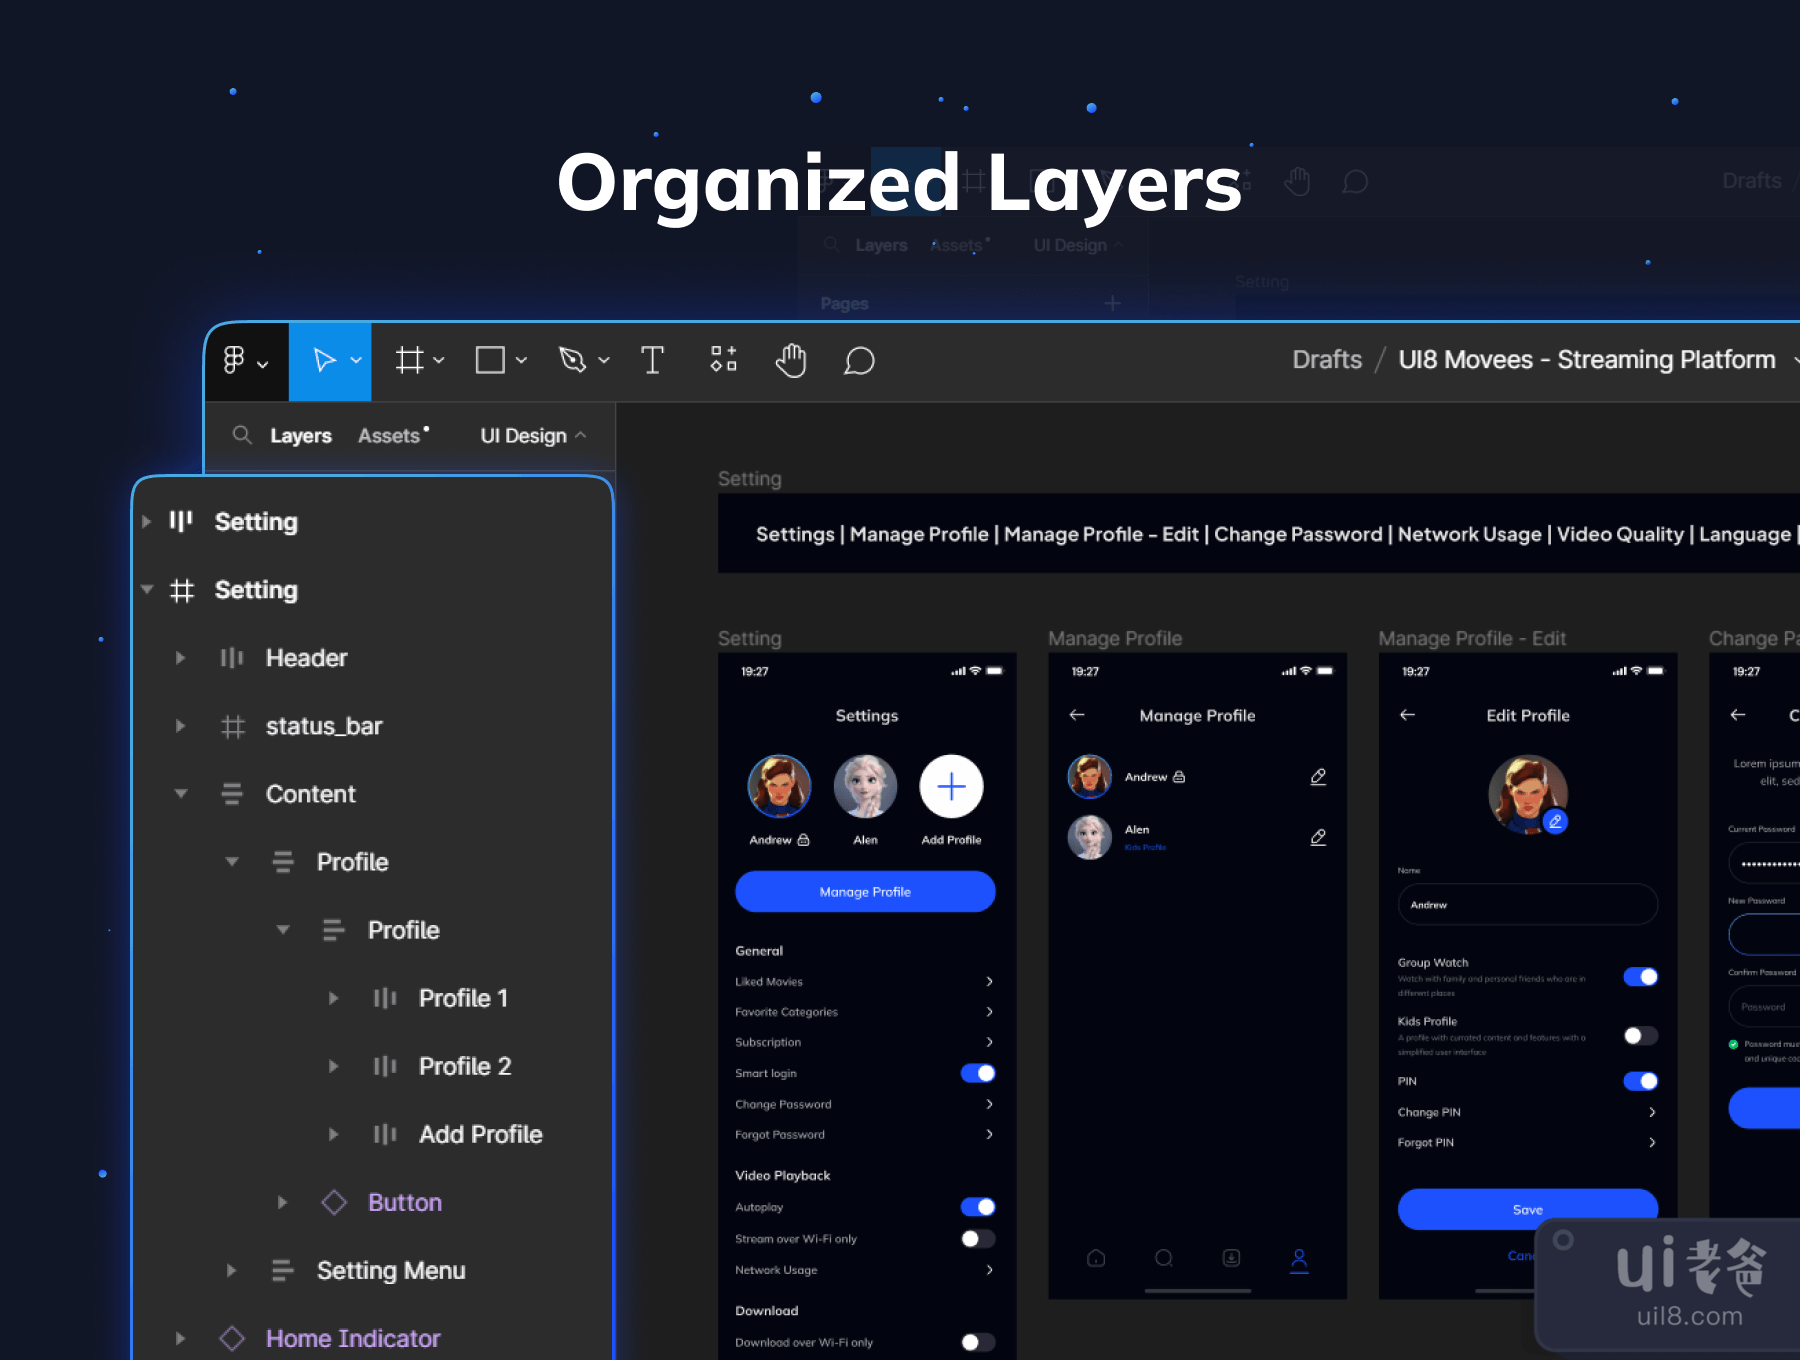This screenshot has width=1800, height=1360.
Task: Toggle the Smart login switch
Action: 977,1073
